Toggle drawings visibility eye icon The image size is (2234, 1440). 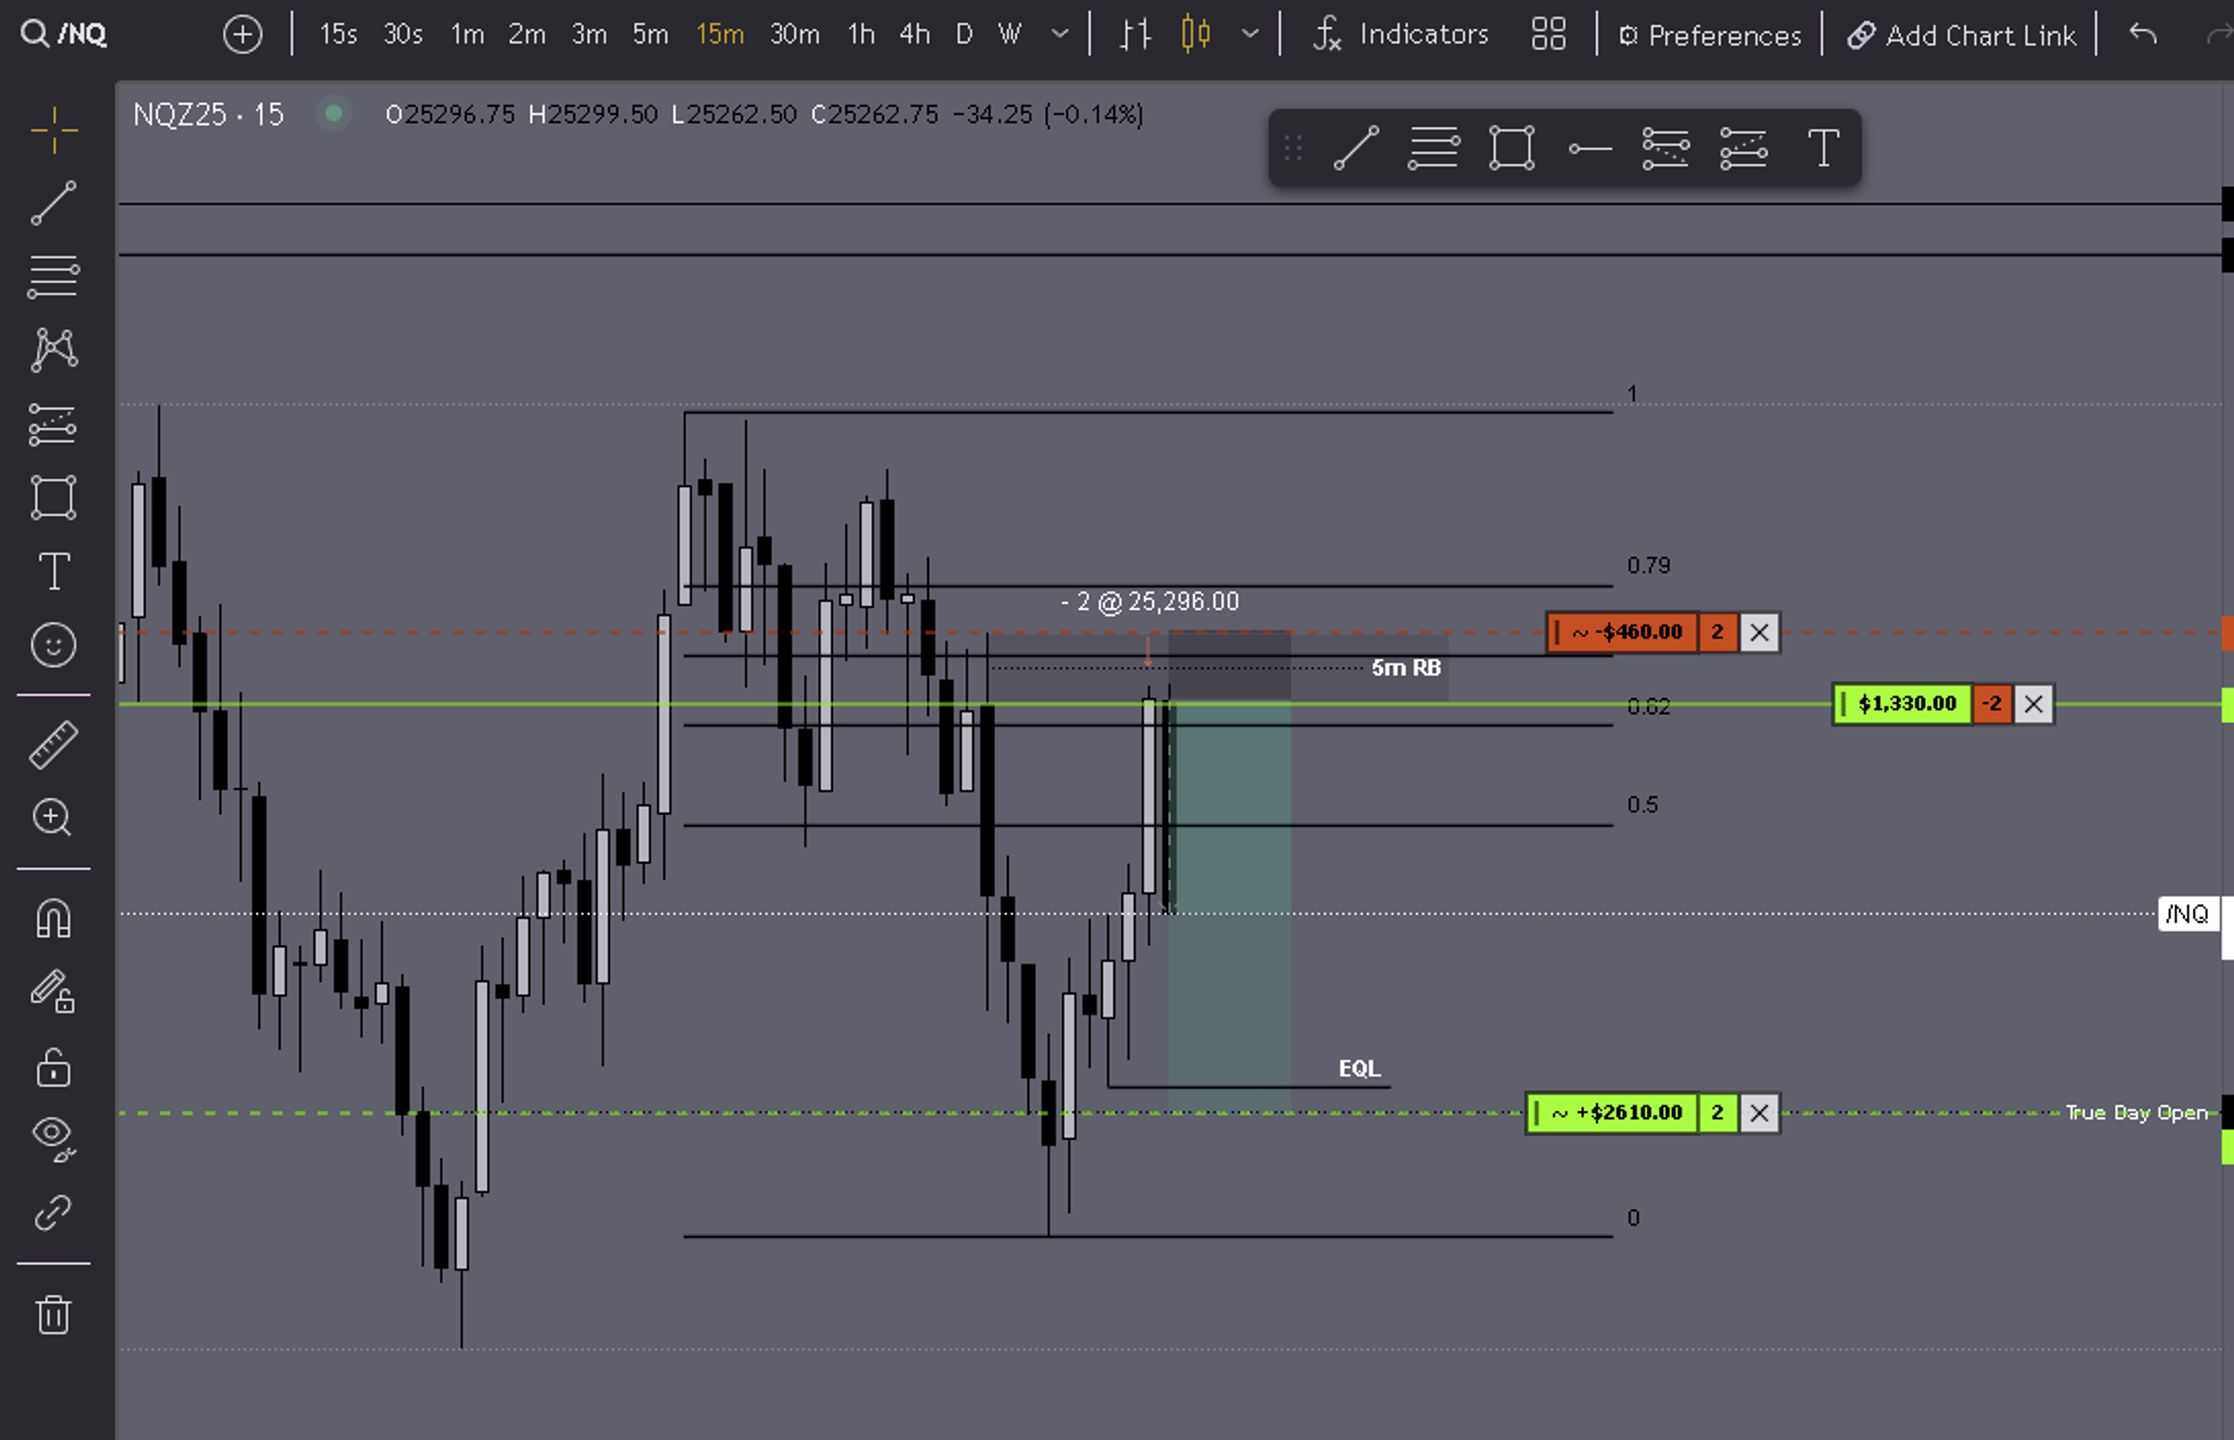[54, 1139]
